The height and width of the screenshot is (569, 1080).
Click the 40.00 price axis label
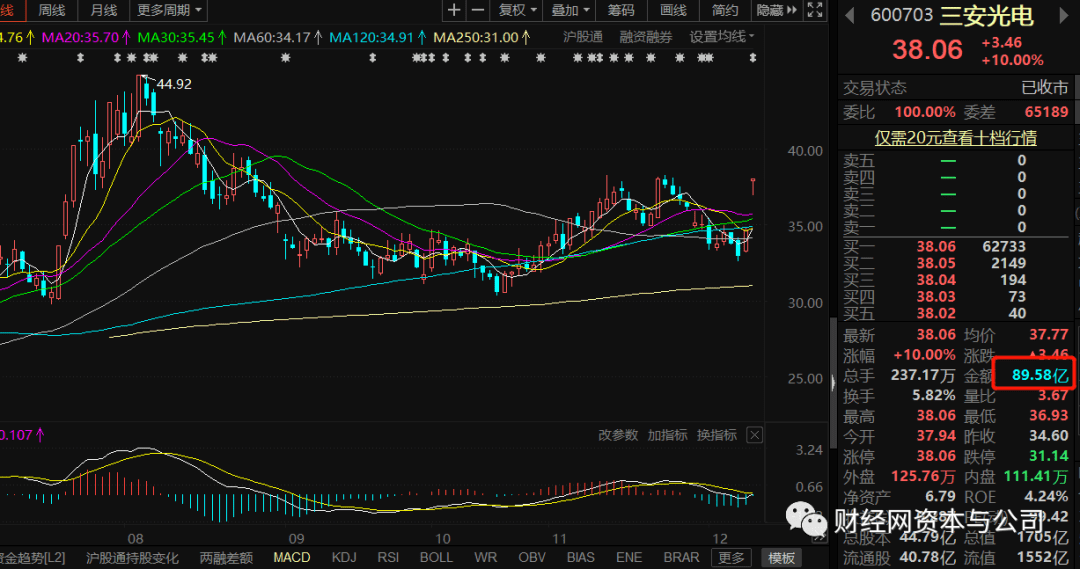804,151
